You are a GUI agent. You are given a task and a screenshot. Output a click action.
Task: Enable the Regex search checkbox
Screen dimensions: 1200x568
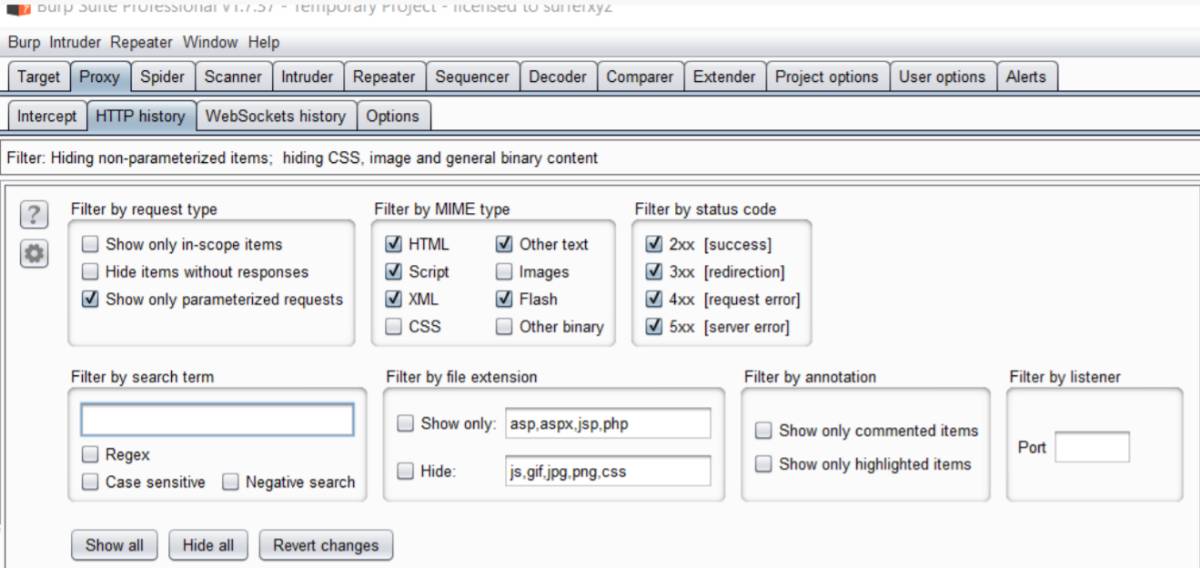coord(91,455)
